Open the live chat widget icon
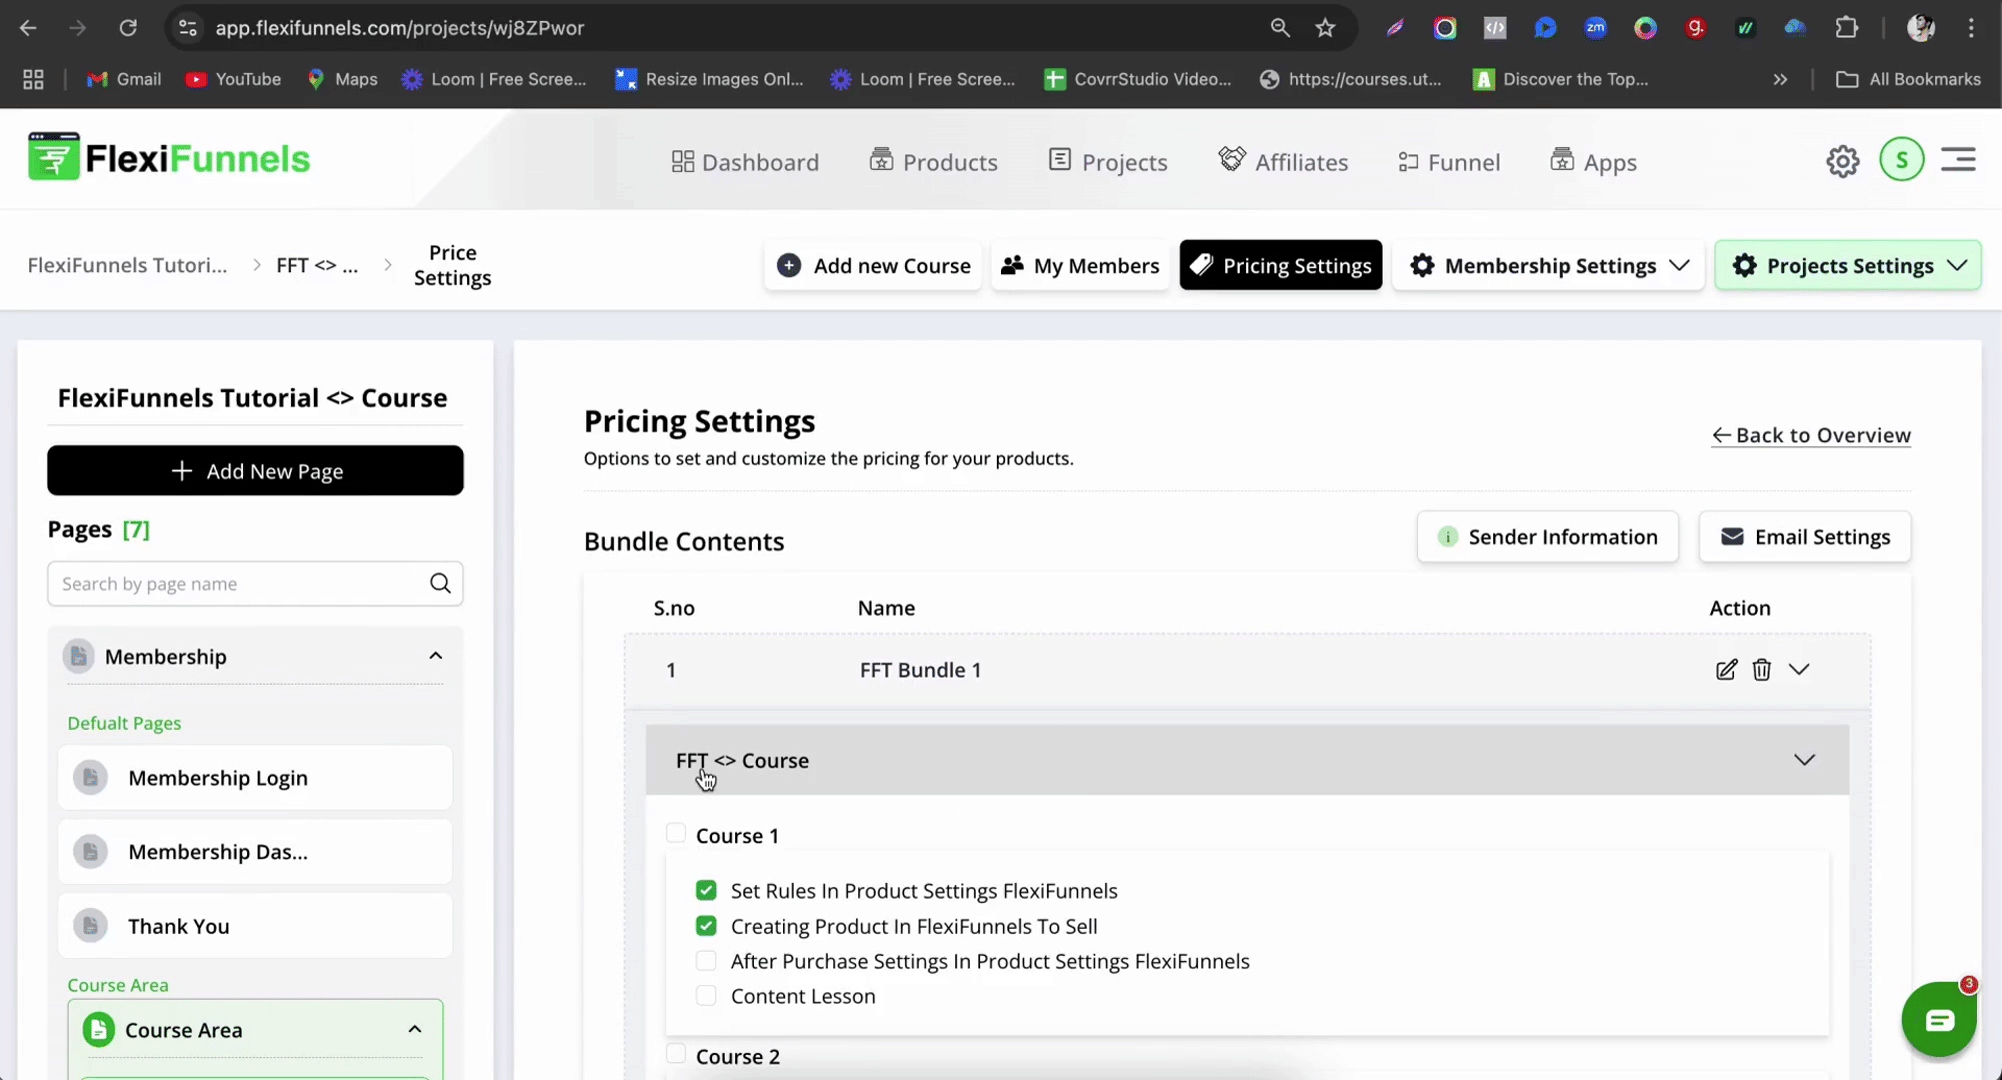2002x1080 pixels. tap(1938, 1020)
